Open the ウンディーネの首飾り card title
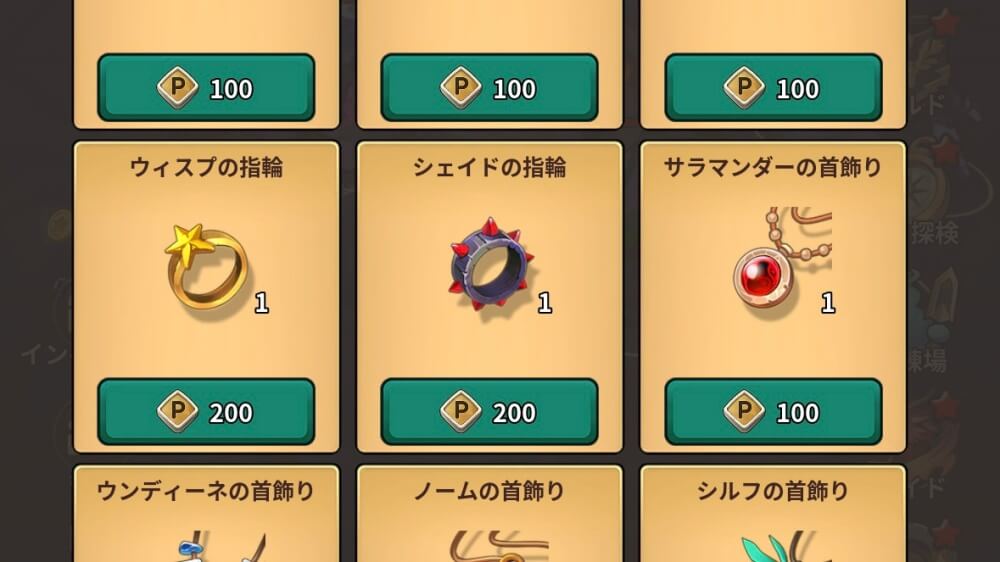 coord(206,491)
